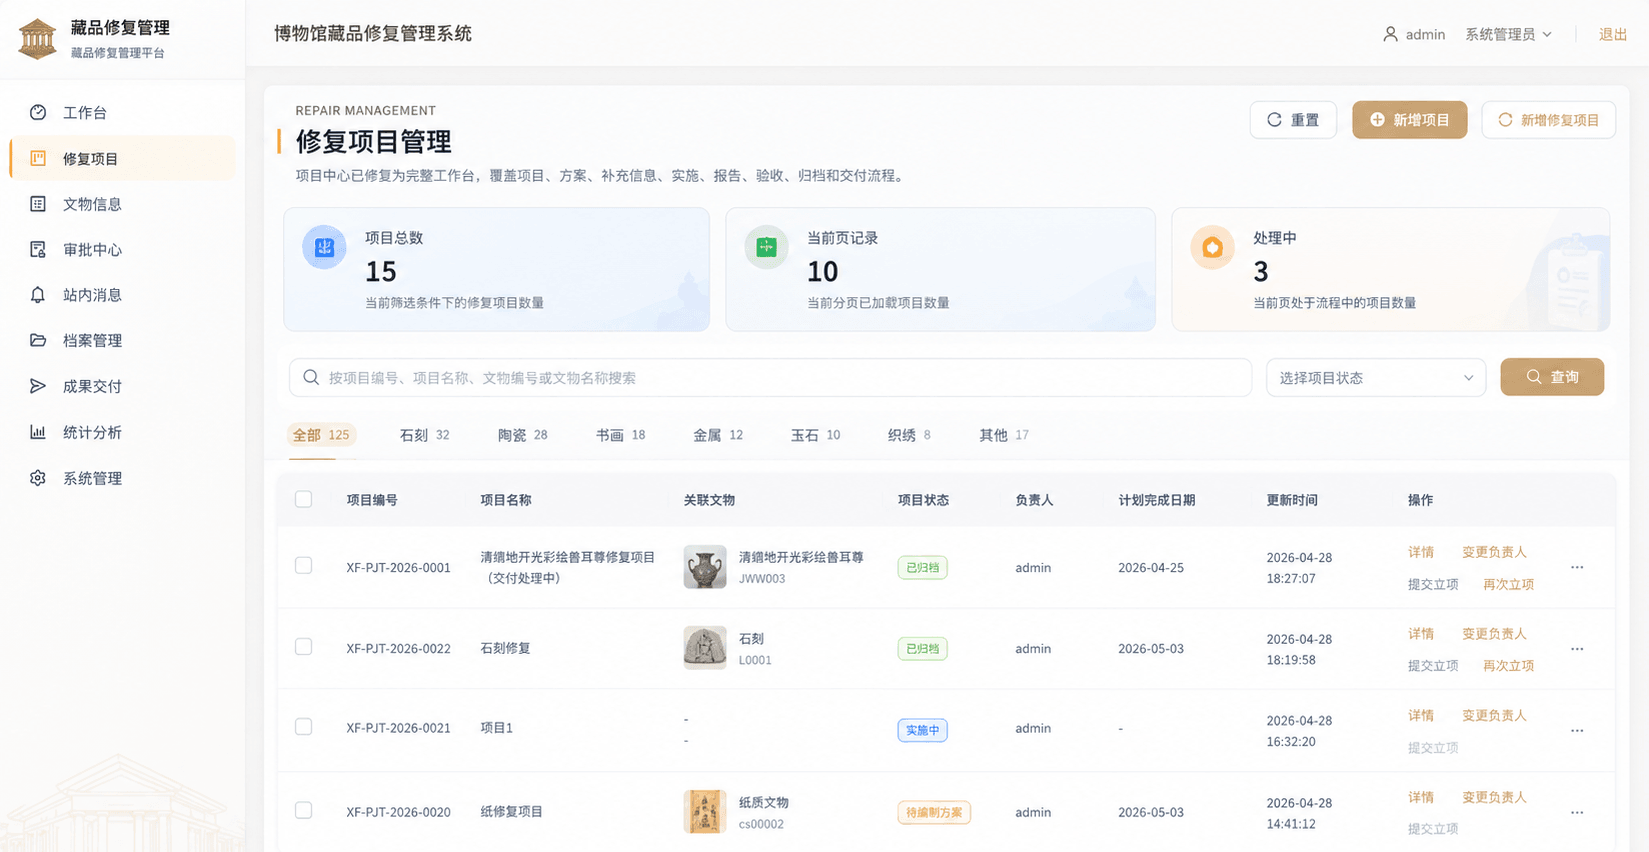Switch to the 全部 tab
Viewport: 1649px width, 852px height.
point(321,435)
